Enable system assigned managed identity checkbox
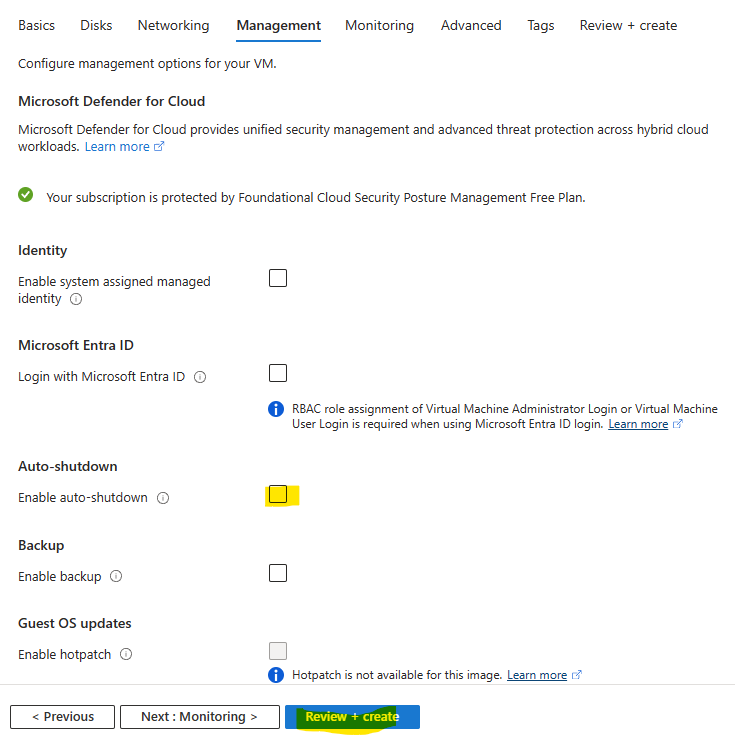This screenshot has height=739, width=735. tap(278, 278)
